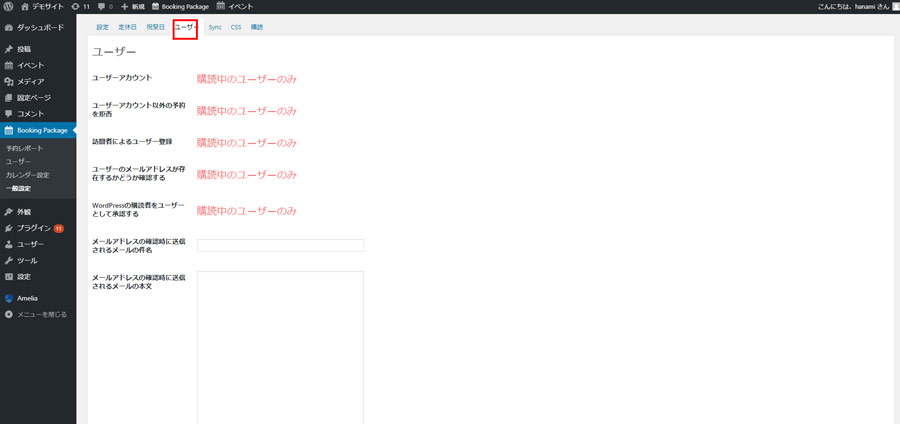
Task: Click the sidebar イベント calendar icon
Action: point(9,65)
